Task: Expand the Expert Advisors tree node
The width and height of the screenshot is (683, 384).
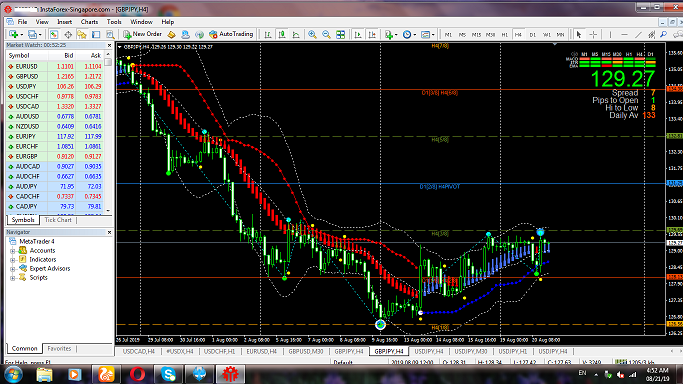Action: (13, 269)
